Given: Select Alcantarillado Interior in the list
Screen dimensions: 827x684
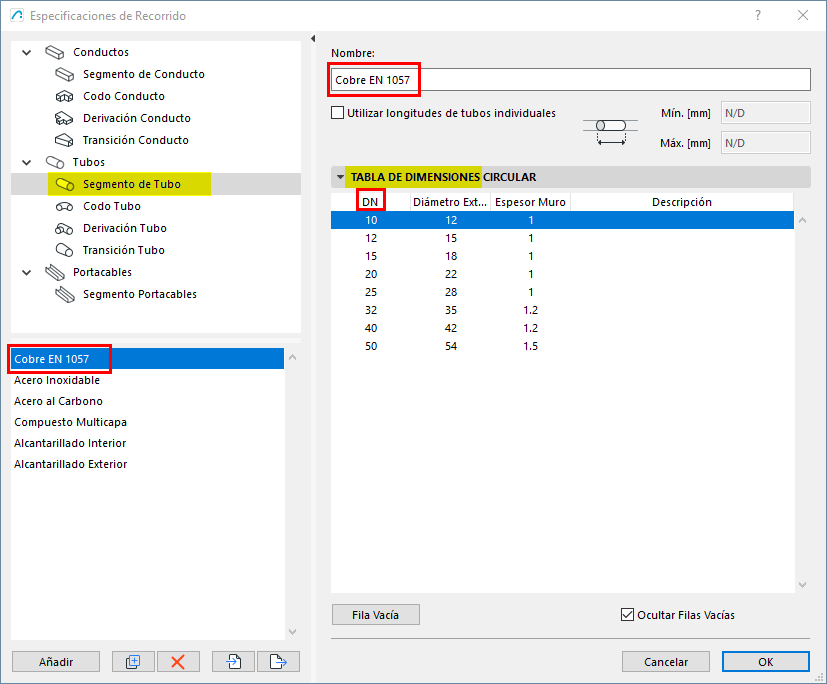Looking at the screenshot, I should click(x=148, y=444).
